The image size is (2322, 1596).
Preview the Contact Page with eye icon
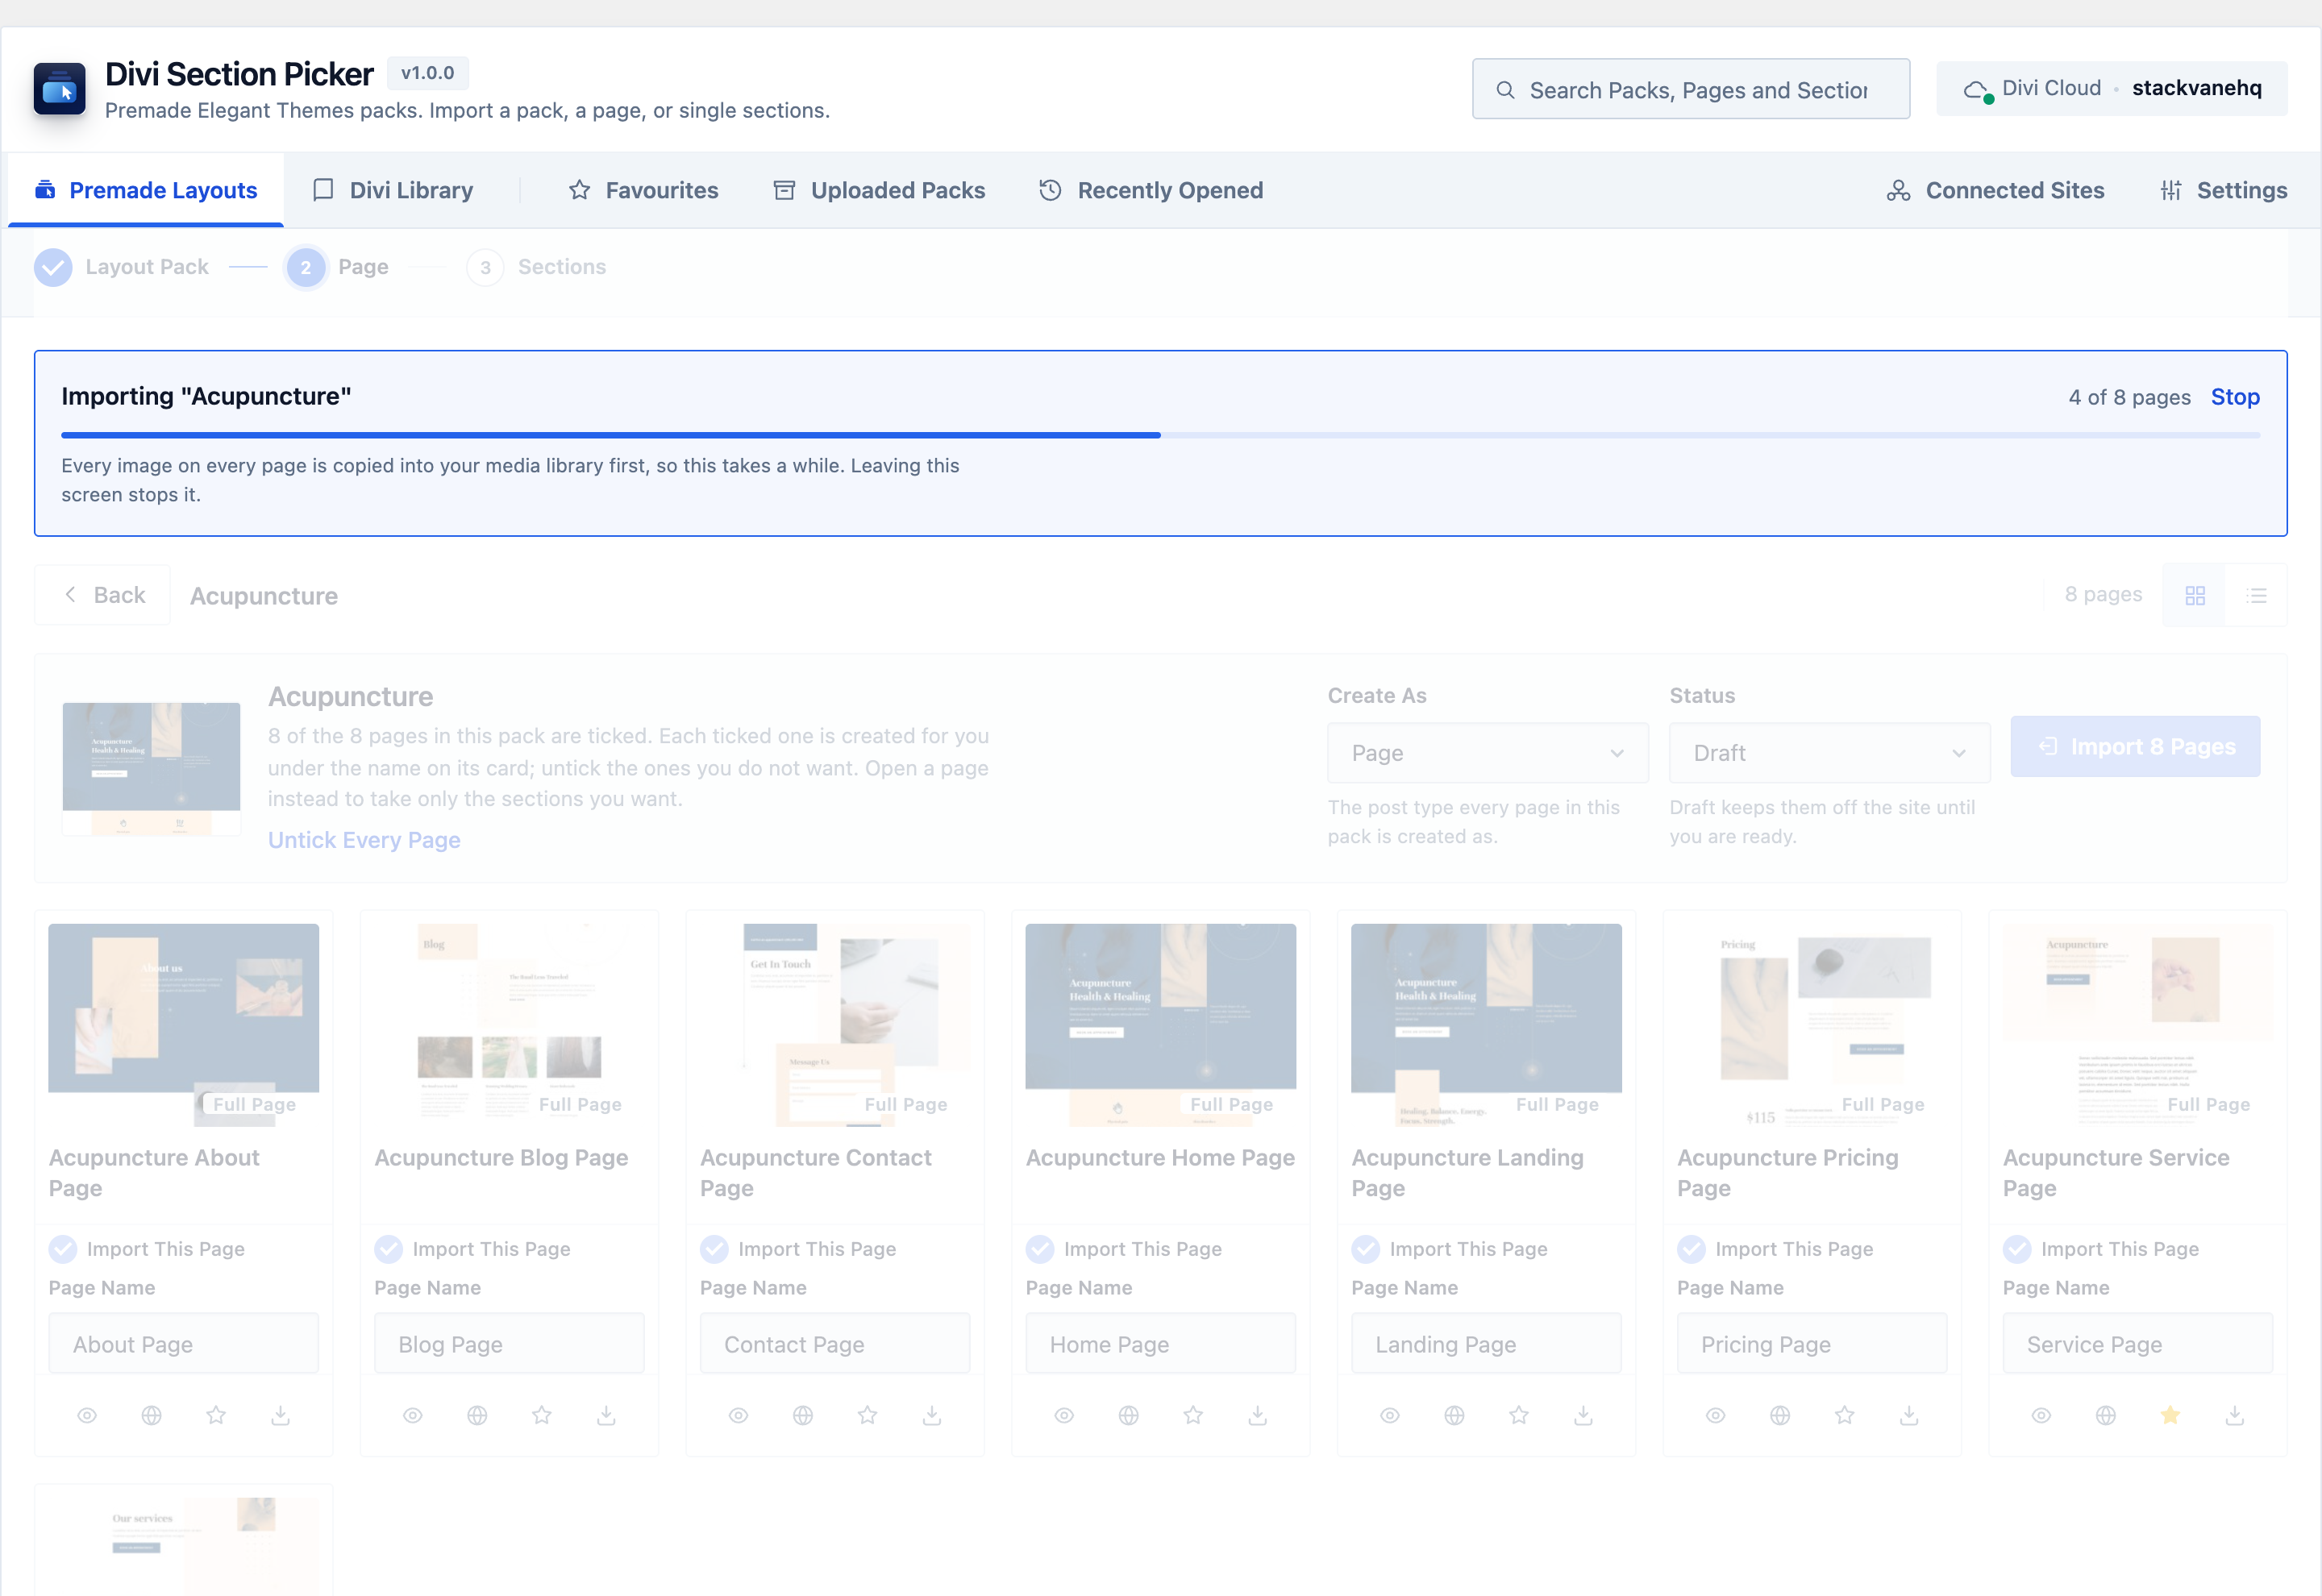739,1415
